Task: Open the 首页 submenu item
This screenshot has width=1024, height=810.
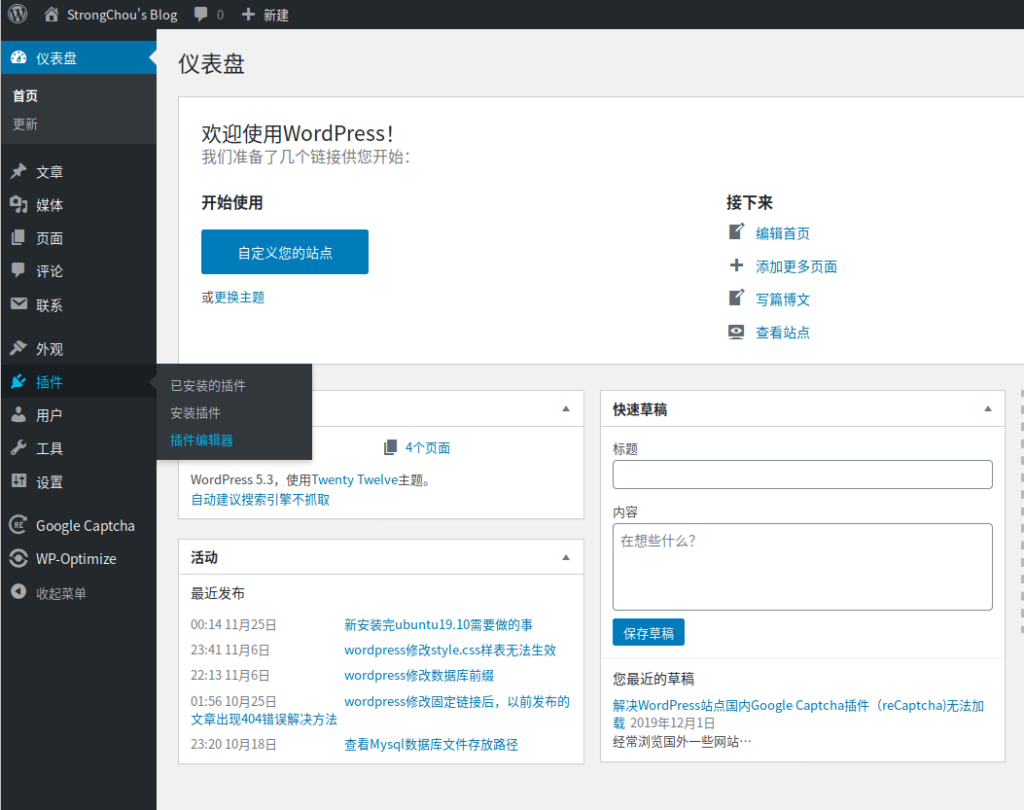Action: coord(25,96)
